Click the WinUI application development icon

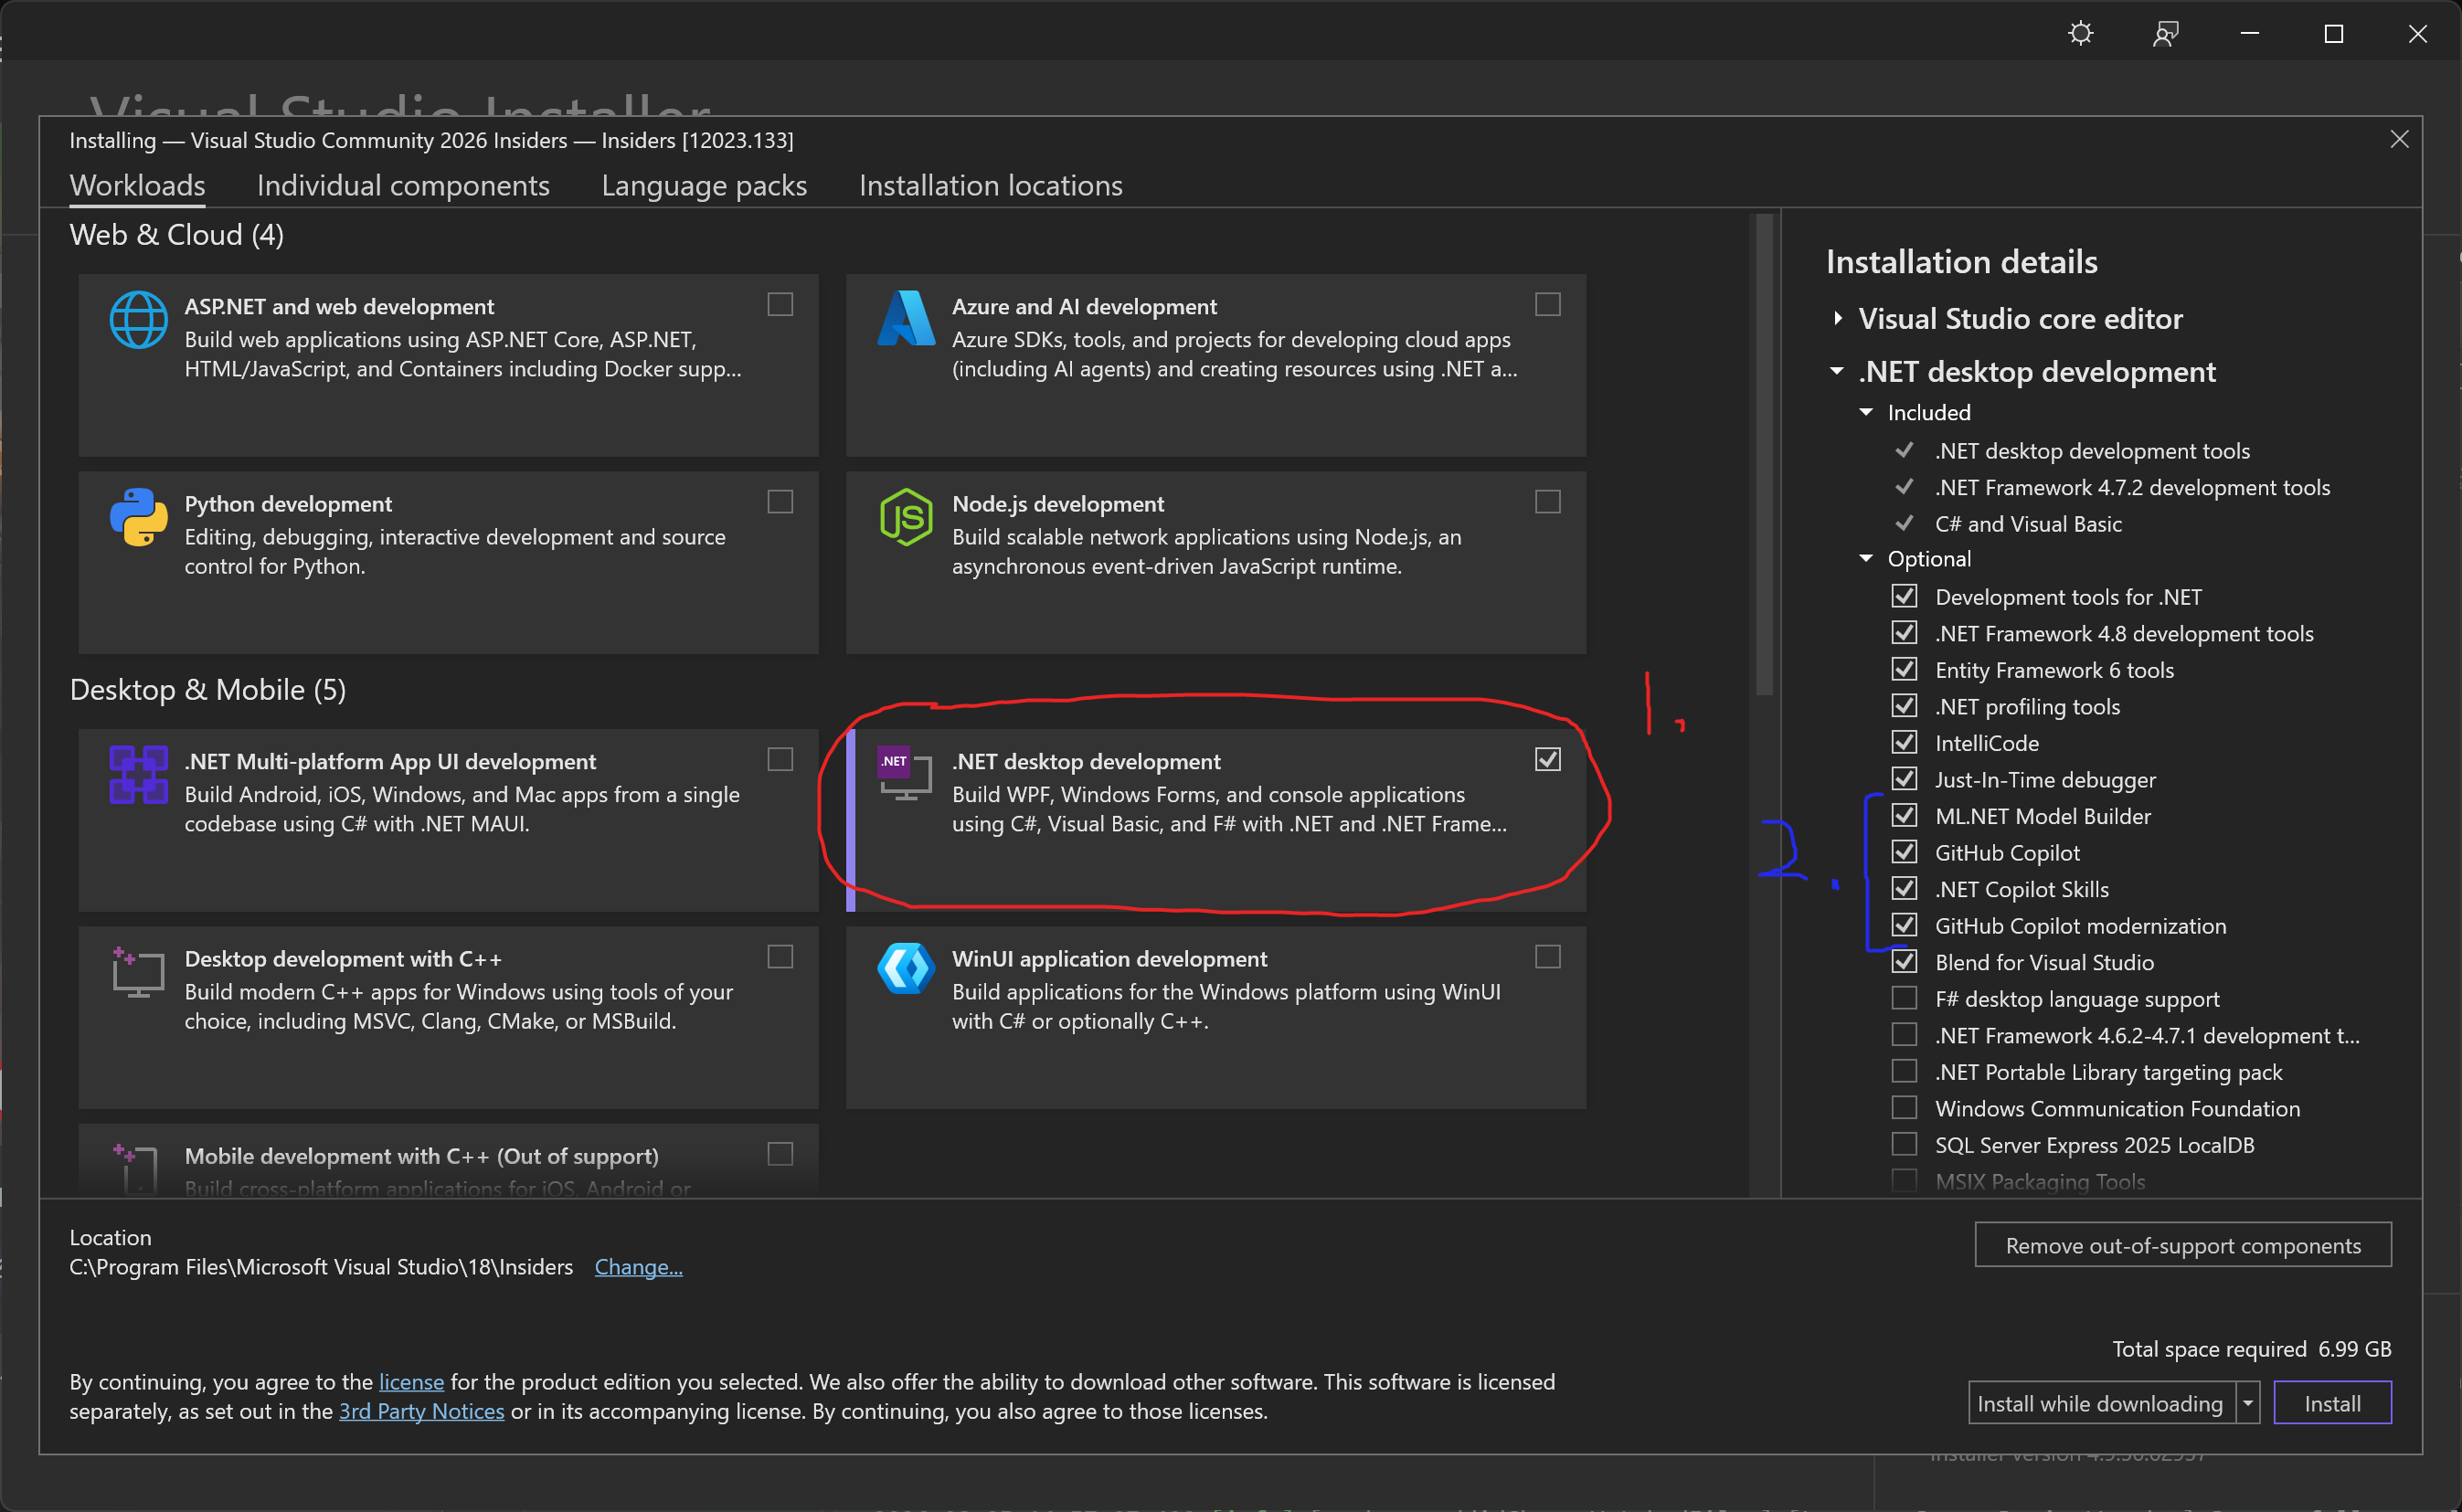pyautogui.click(x=906, y=969)
